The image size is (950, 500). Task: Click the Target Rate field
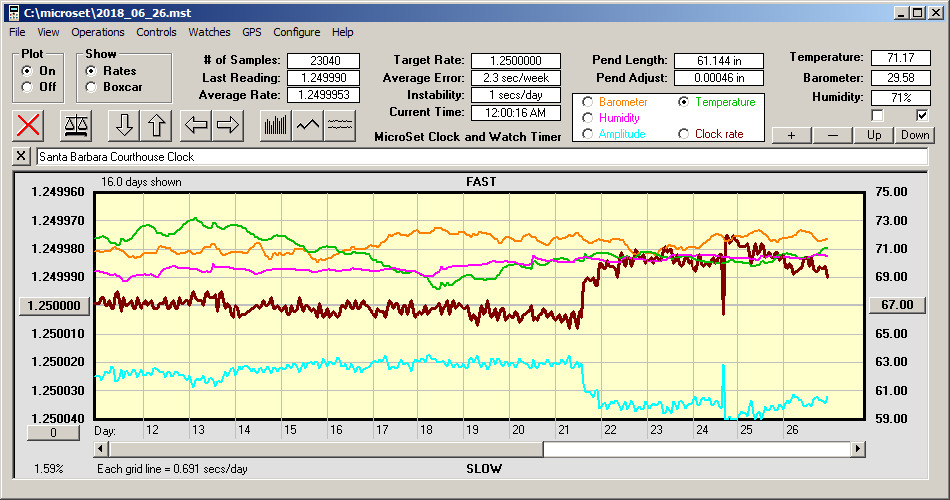coord(516,61)
